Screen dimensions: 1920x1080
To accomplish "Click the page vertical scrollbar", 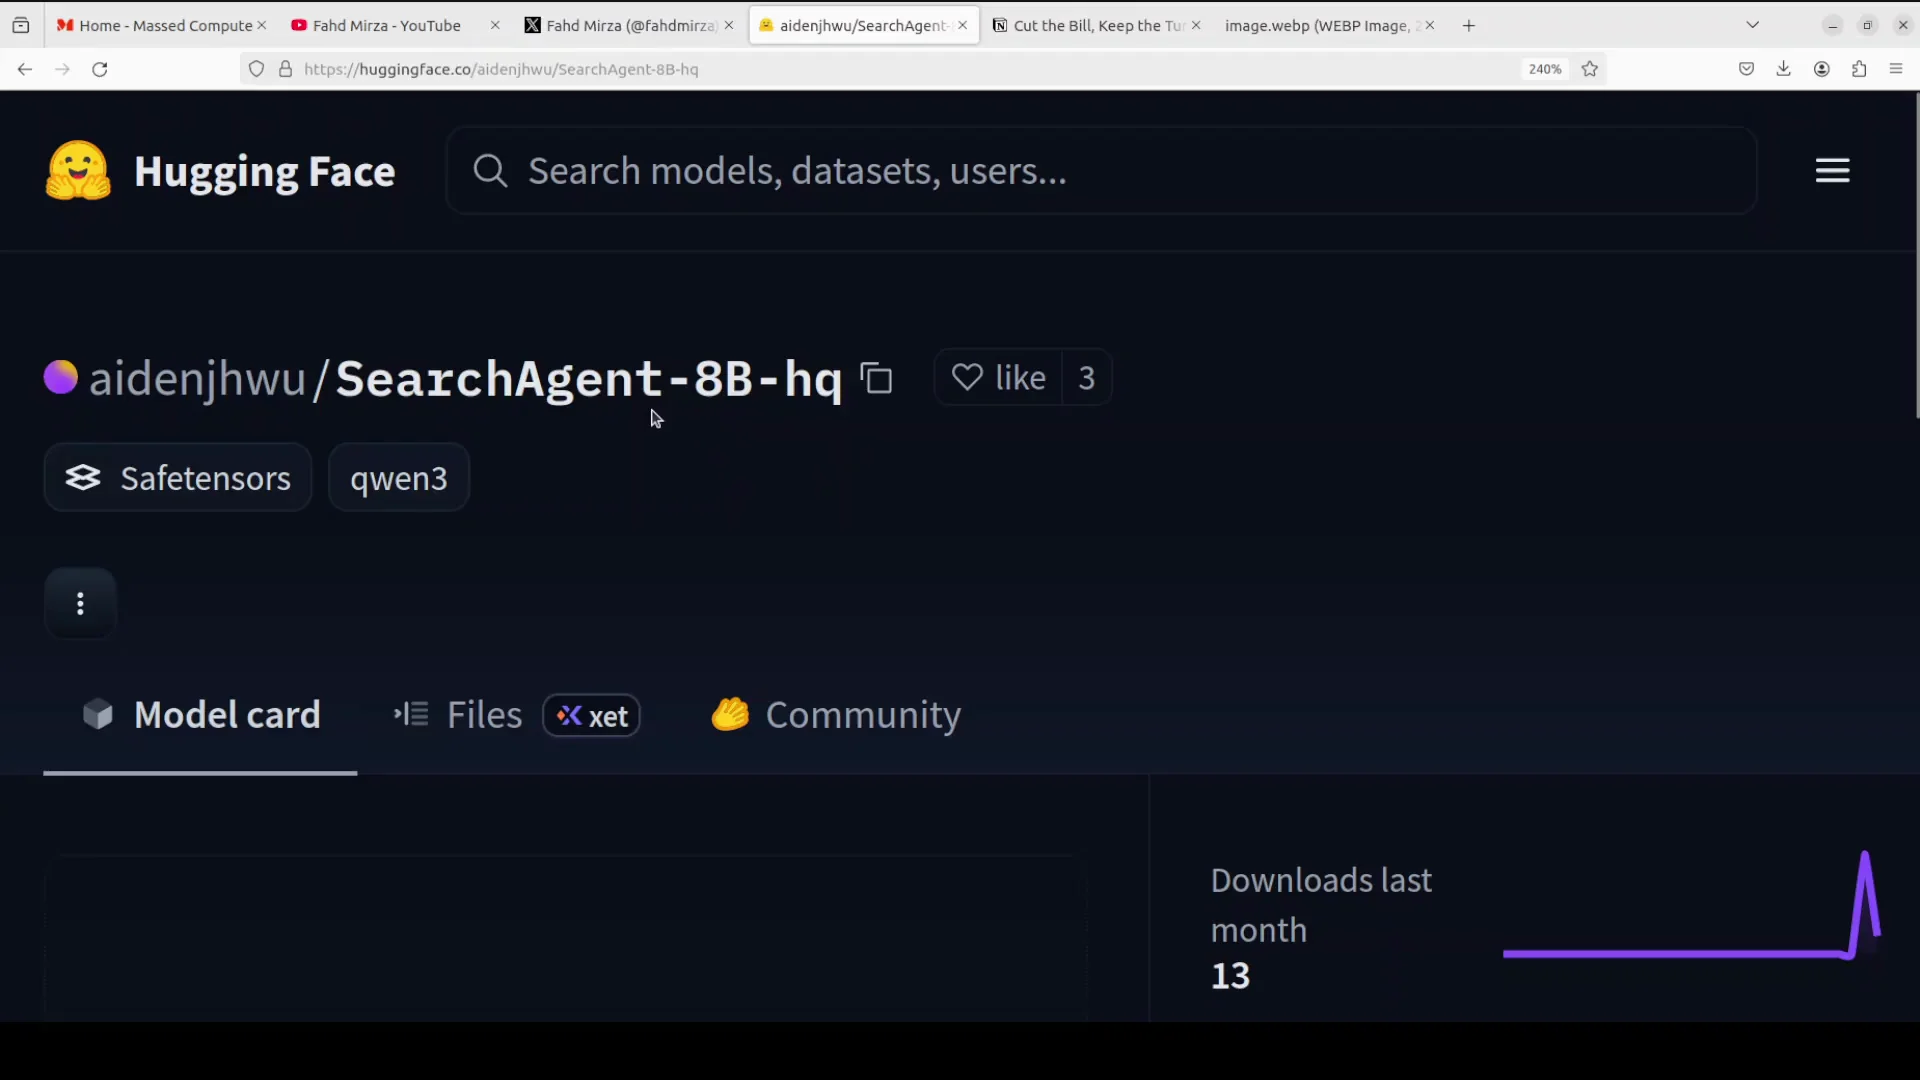I will (1916, 256).
